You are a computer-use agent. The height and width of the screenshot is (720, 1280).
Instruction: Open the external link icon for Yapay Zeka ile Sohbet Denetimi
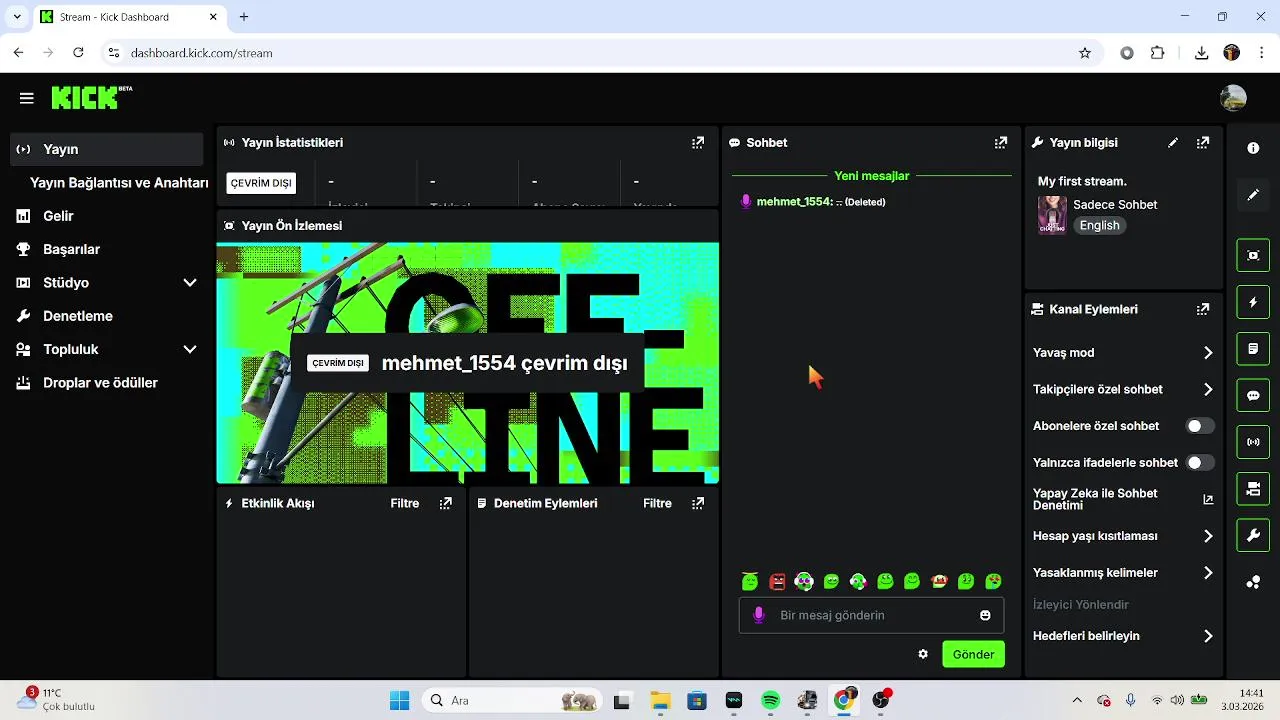click(1208, 499)
